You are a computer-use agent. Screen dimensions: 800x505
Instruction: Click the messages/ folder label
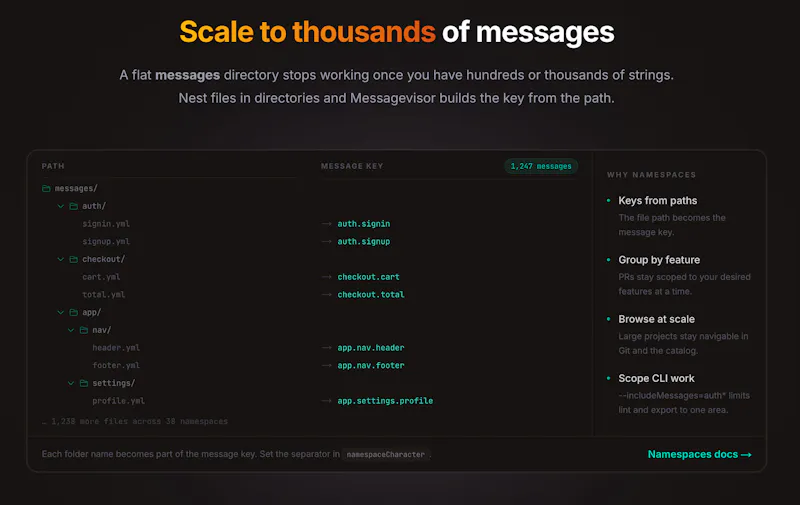(76, 188)
